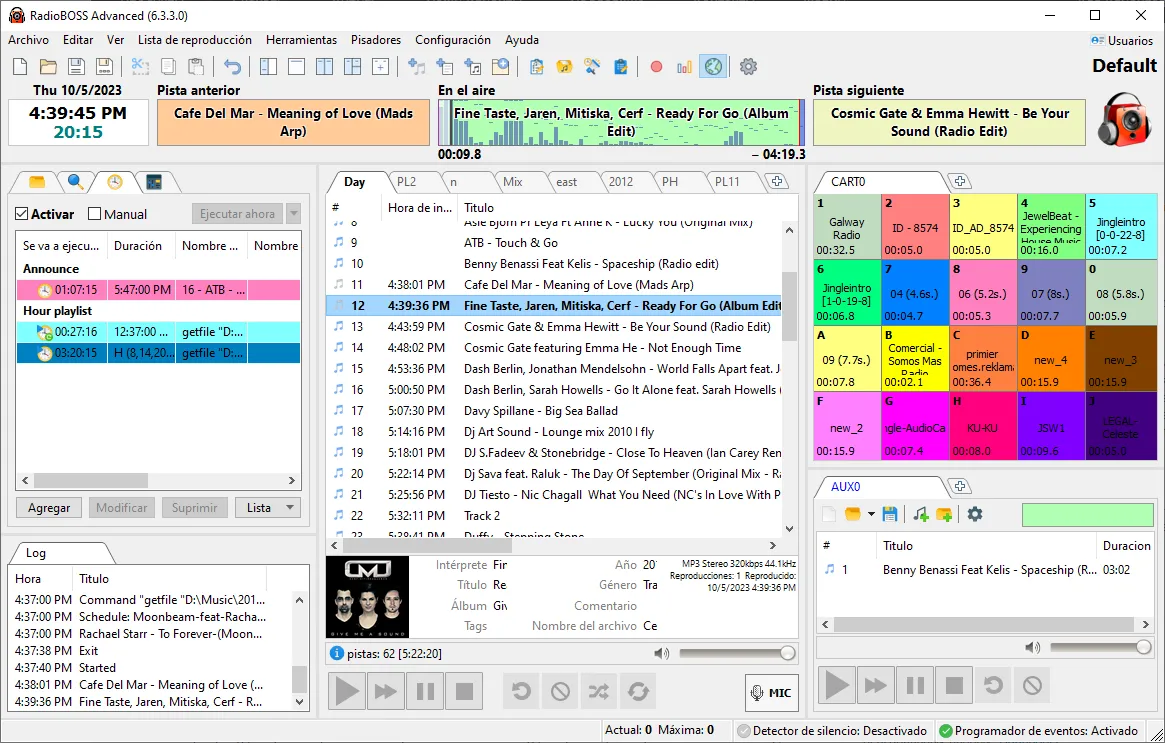Skip to next track in main player

pos(386,692)
